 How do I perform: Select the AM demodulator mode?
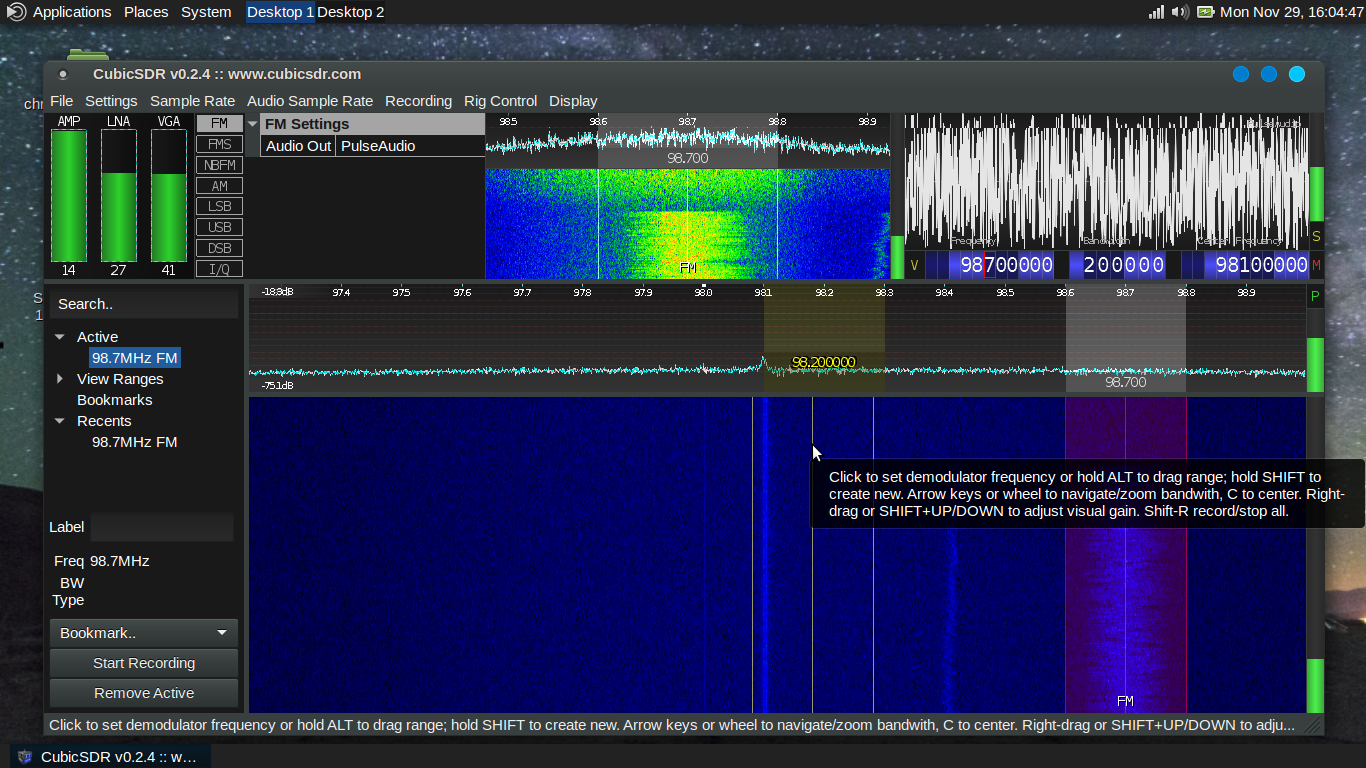click(x=219, y=185)
